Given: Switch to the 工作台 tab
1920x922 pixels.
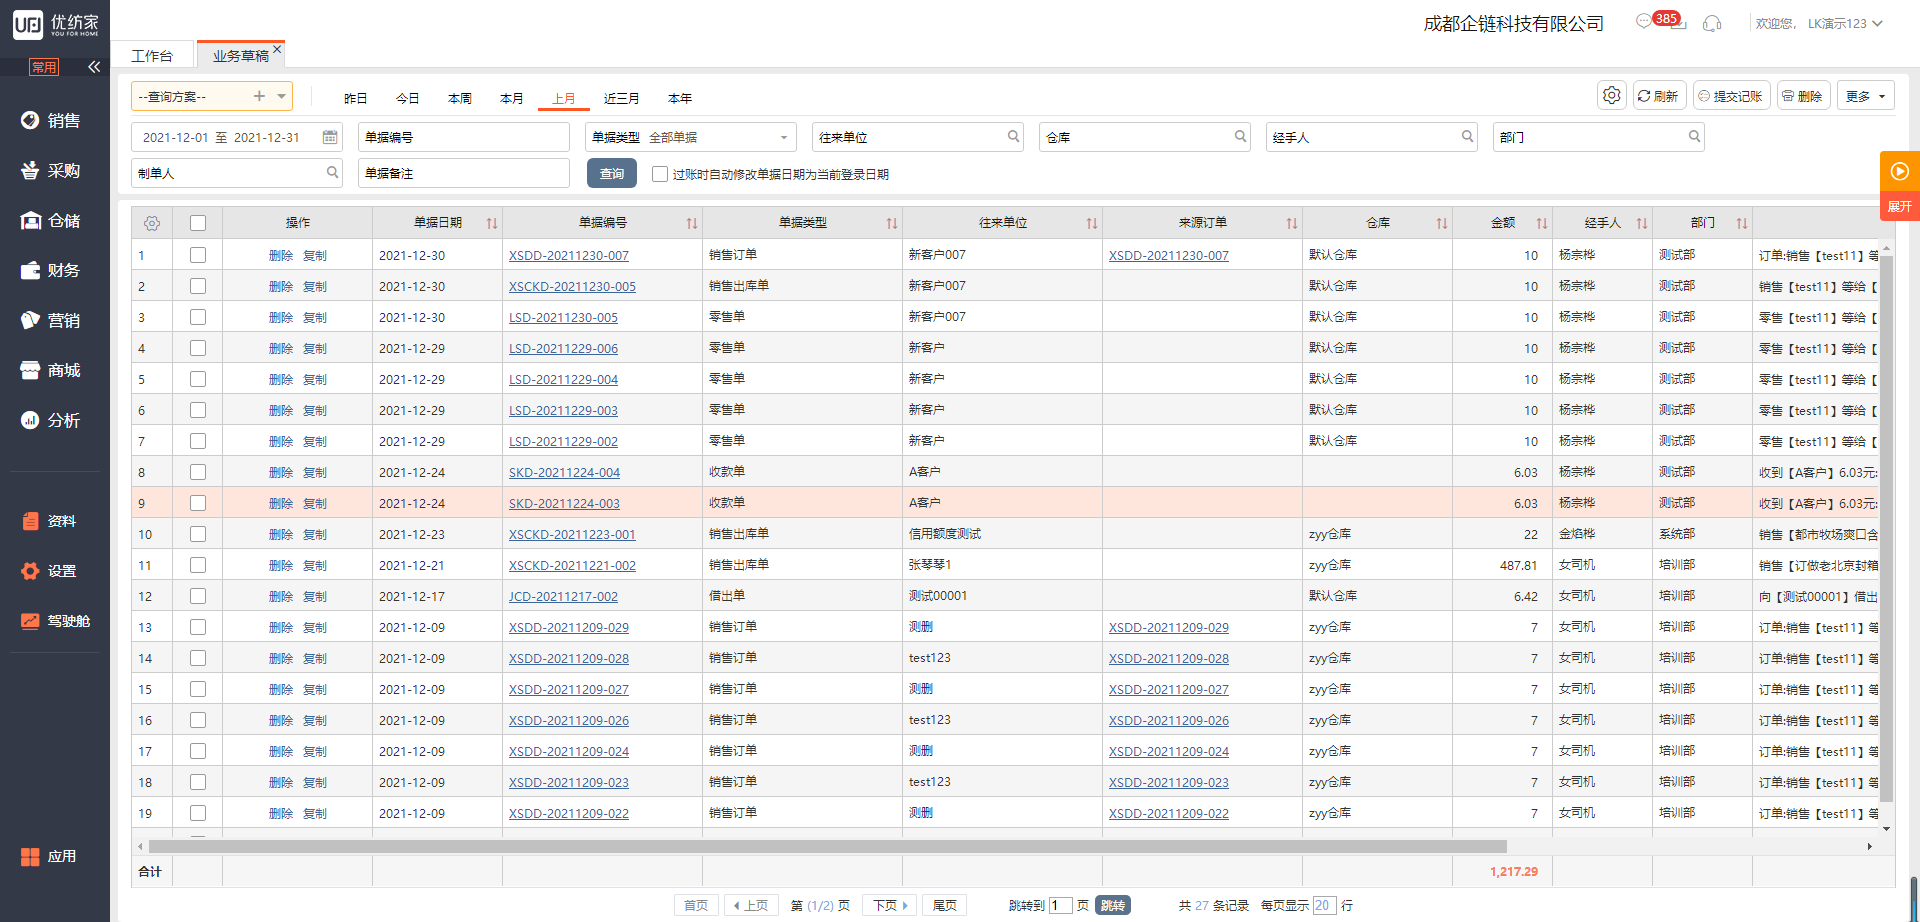Looking at the screenshot, I should coord(152,56).
